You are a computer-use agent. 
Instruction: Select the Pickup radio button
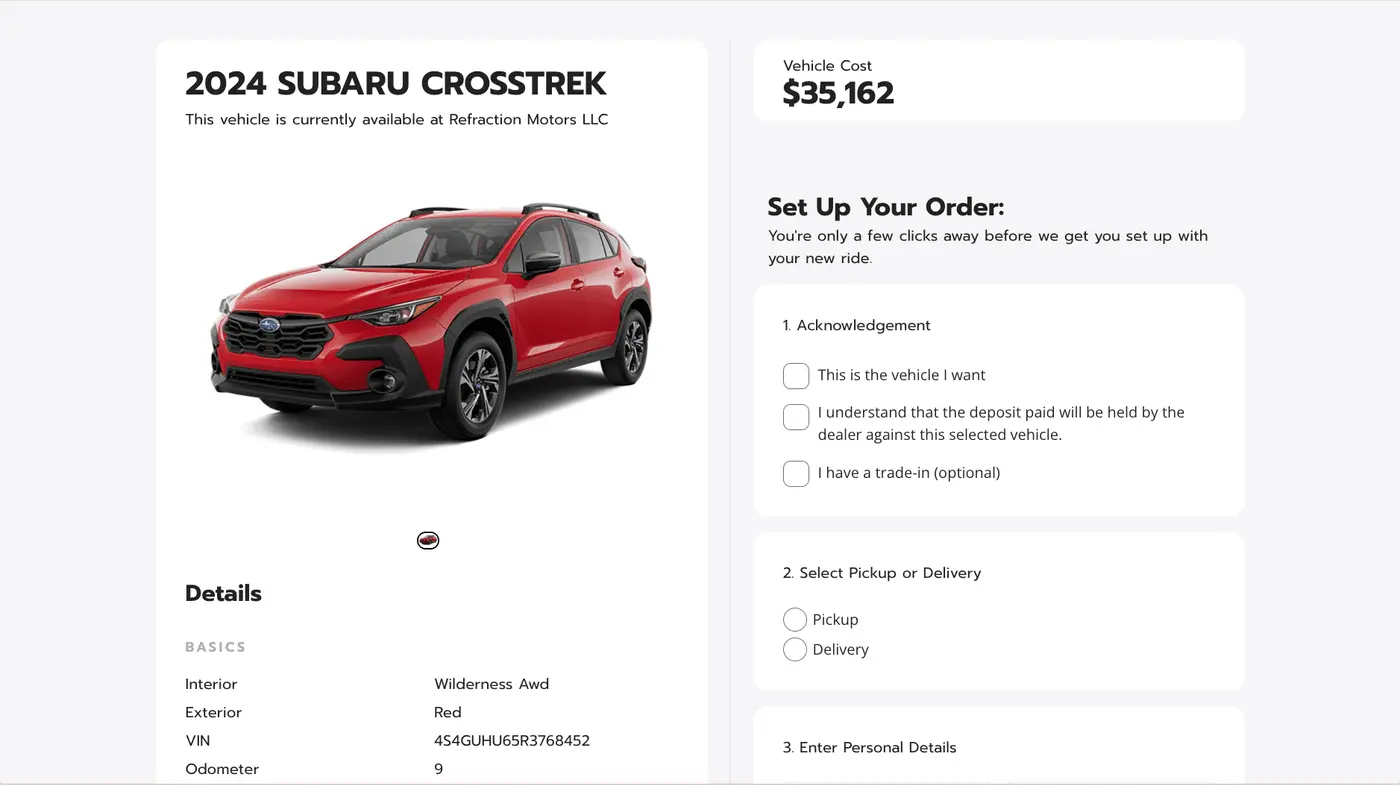[x=795, y=620]
